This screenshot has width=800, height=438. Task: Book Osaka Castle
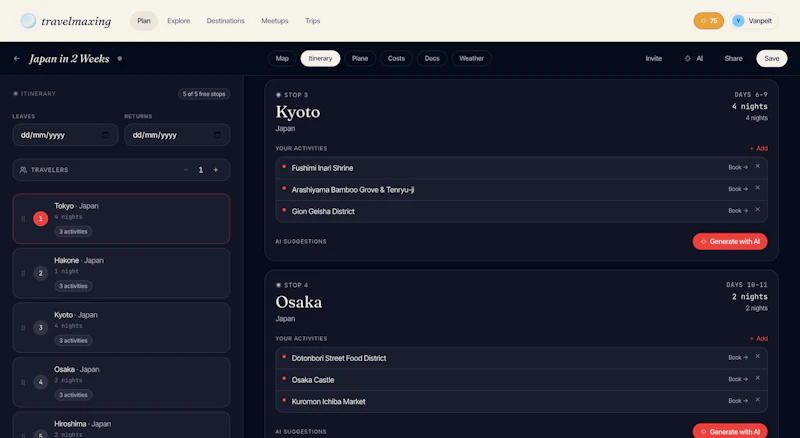pos(738,379)
